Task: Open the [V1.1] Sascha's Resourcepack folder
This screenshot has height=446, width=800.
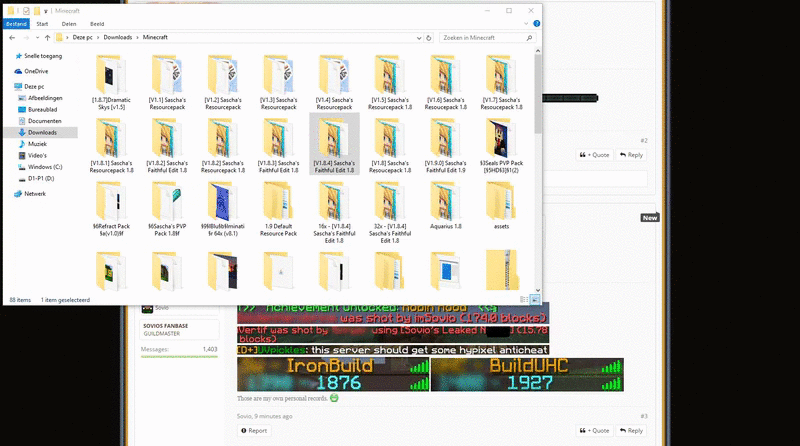Action: pyautogui.click(x=167, y=82)
